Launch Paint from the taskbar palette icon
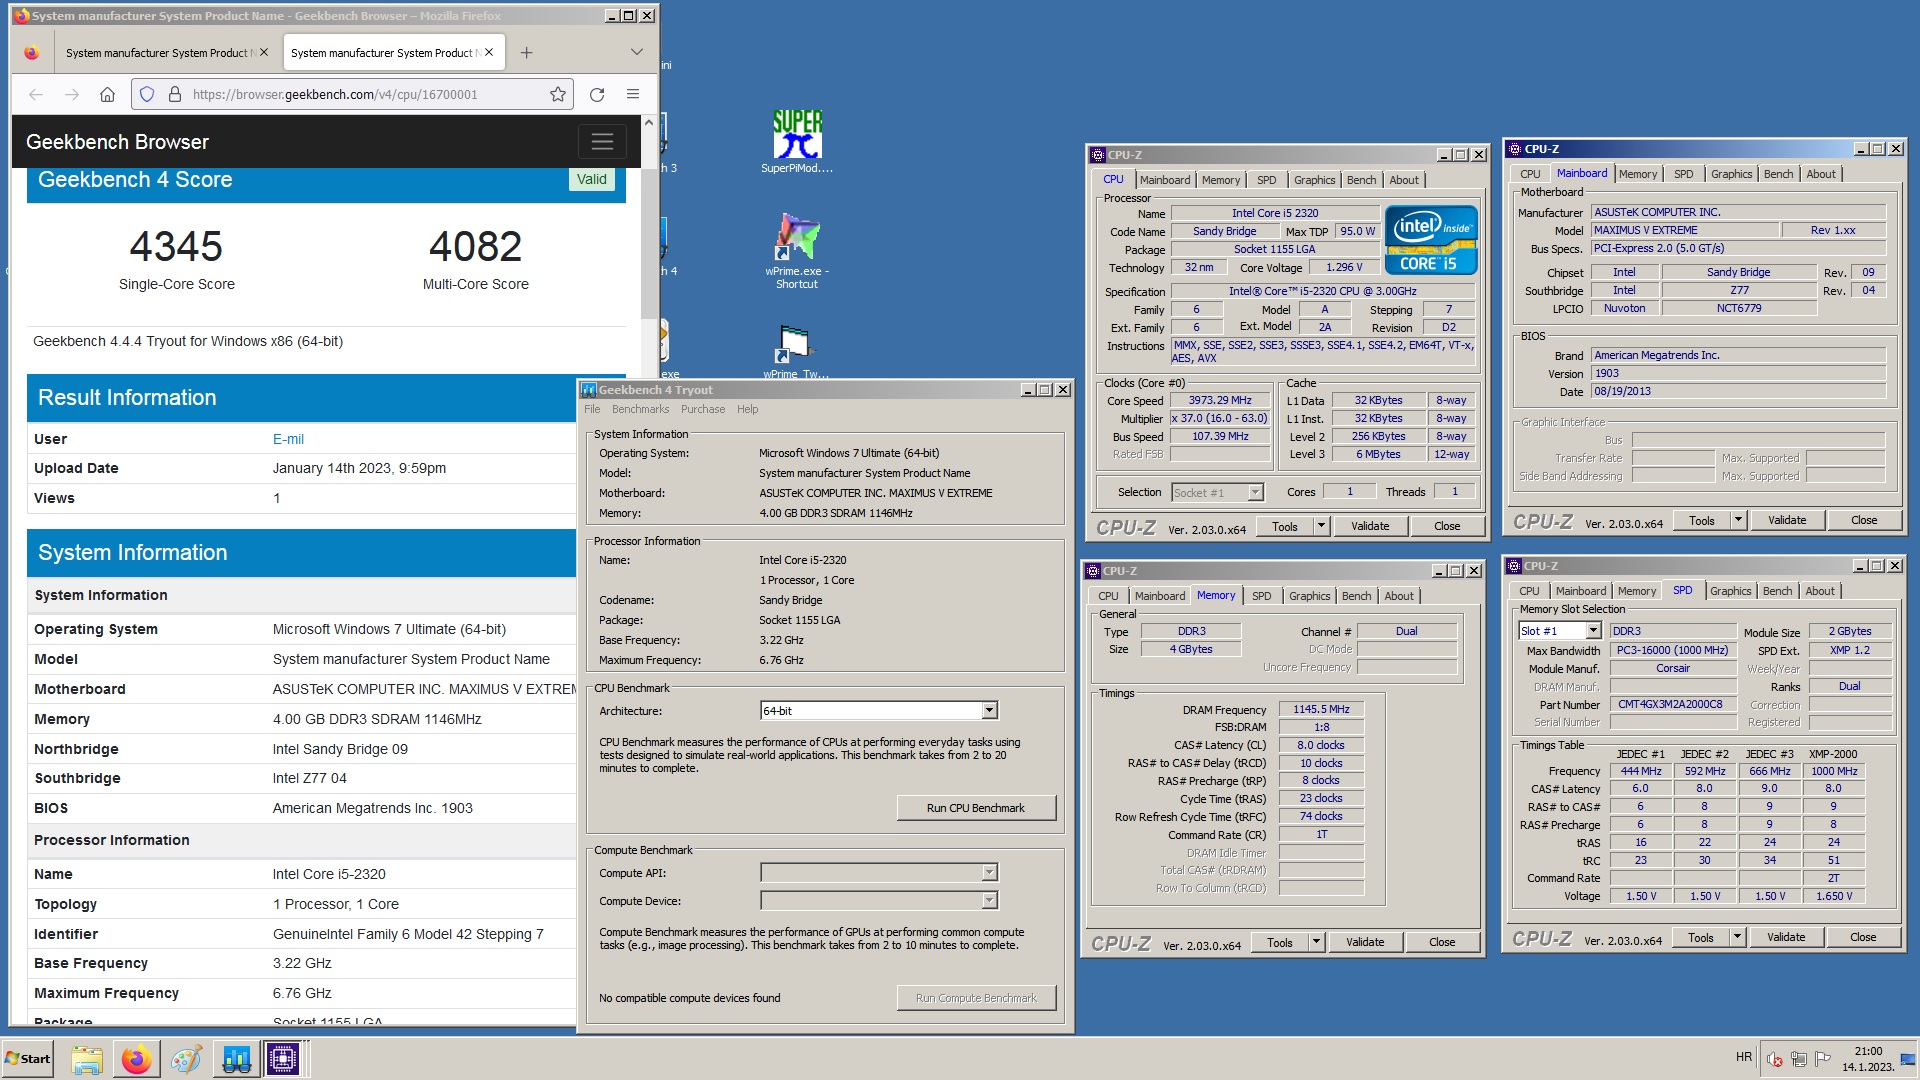The height and width of the screenshot is (1080, 1920). (186, 1059)
